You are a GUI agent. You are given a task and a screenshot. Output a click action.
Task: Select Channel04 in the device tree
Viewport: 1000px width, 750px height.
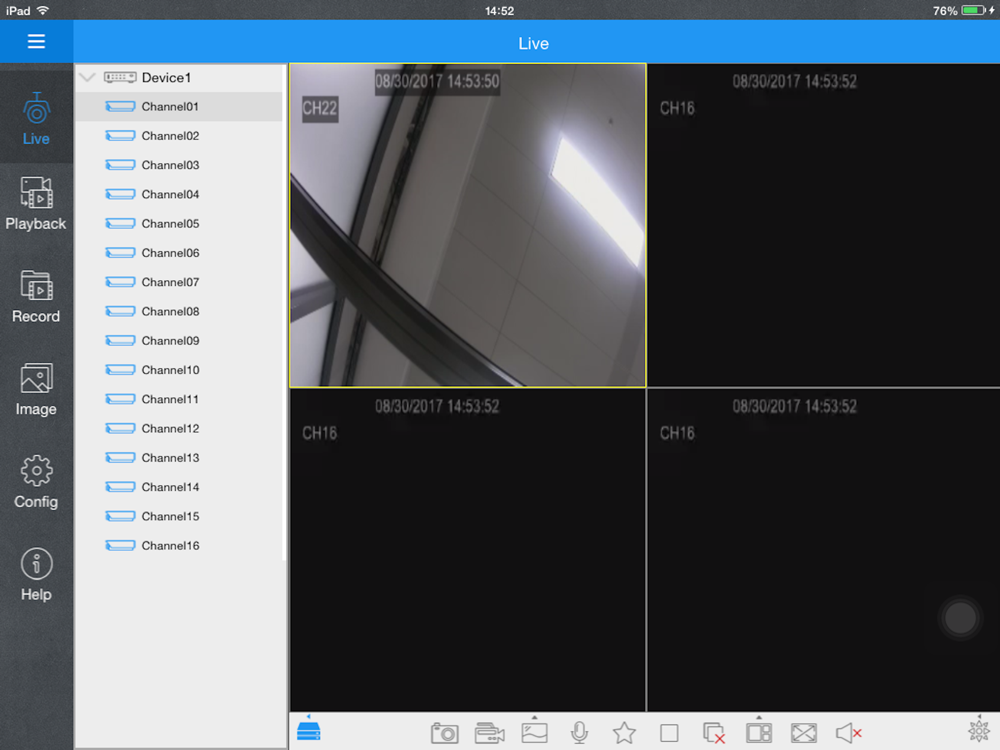(179, 195)
